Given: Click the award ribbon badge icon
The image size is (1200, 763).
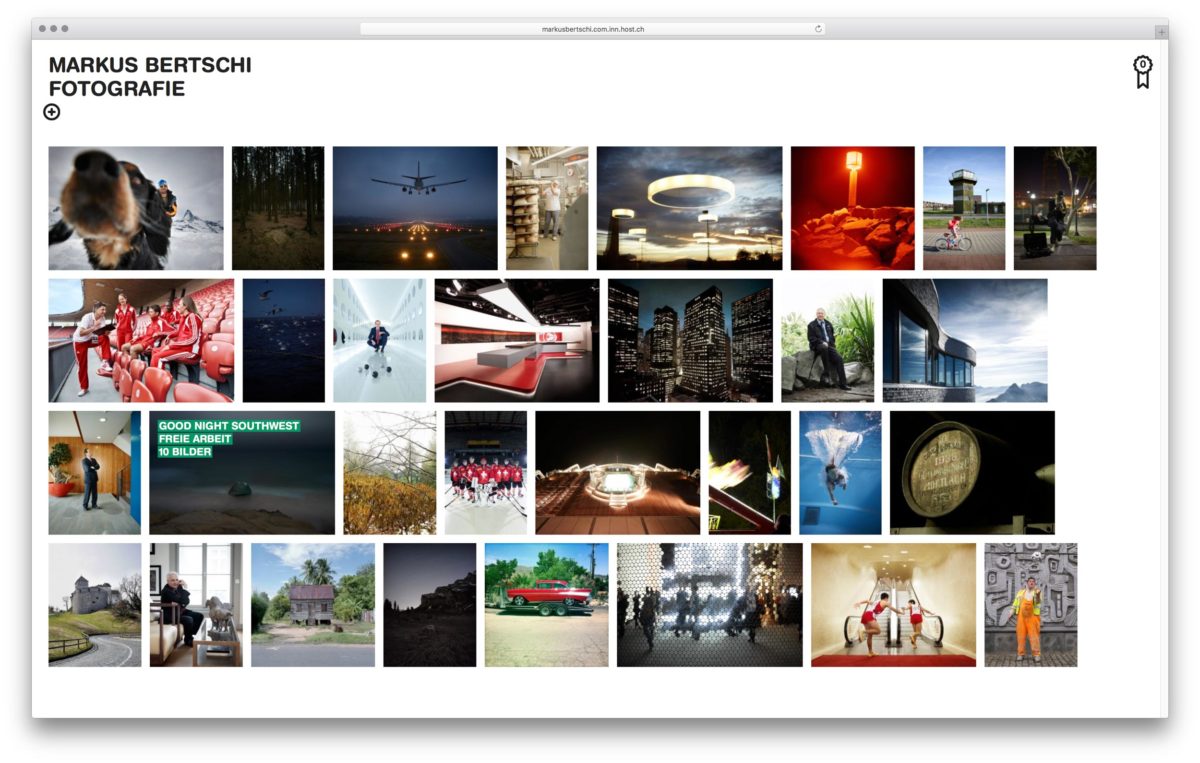Looking at the screenshot, I should tap(1142, 71).
